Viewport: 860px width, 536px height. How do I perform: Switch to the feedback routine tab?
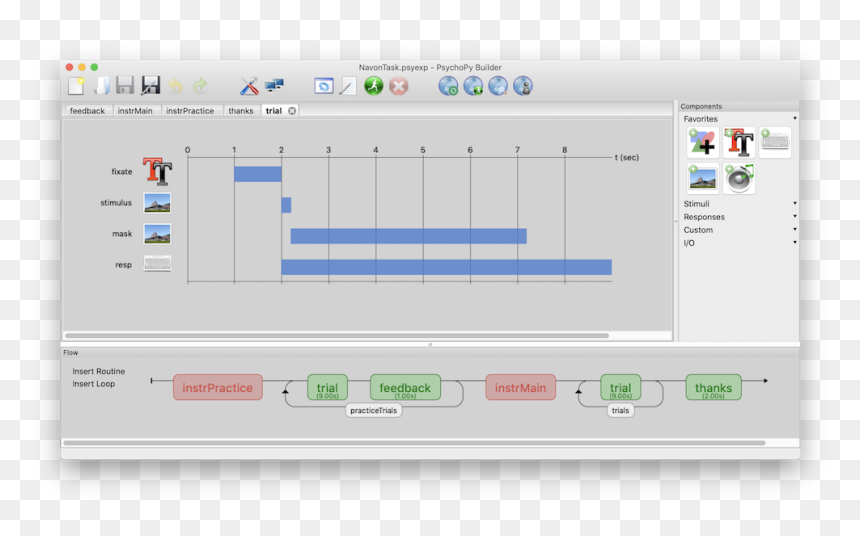pyautogui.click(x=87, y=110)
